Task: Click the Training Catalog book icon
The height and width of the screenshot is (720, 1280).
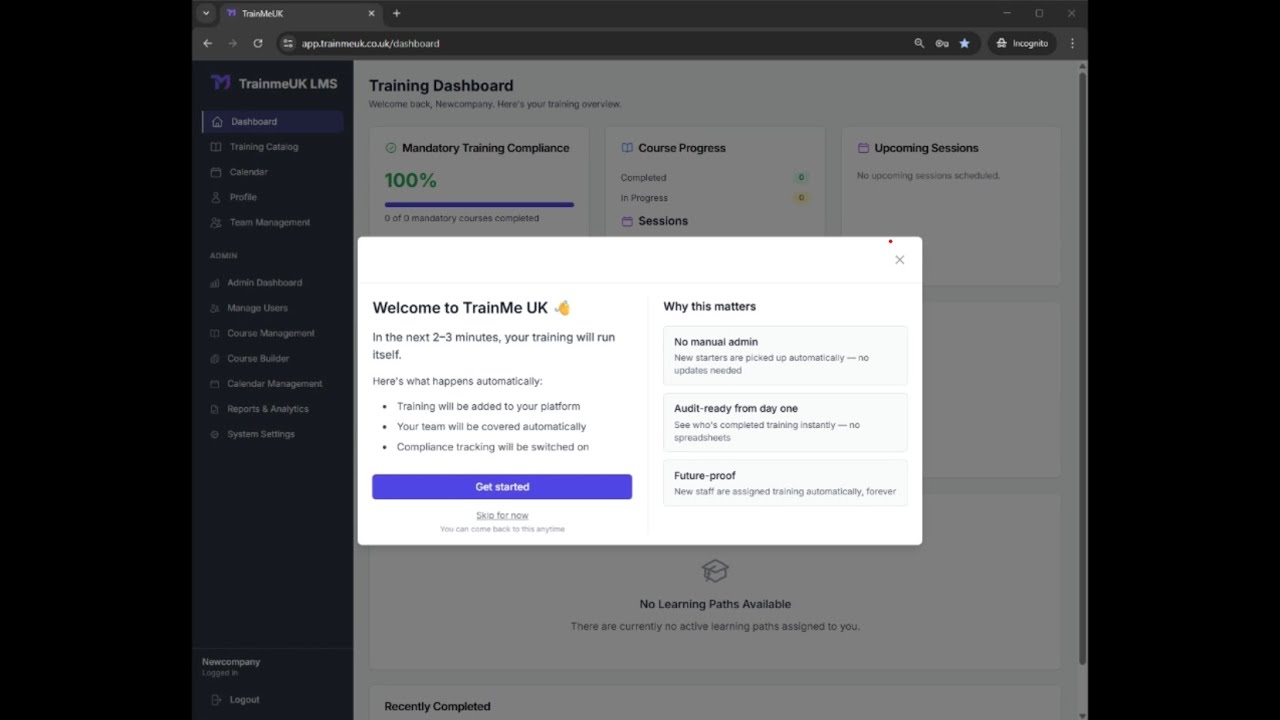Action: pyautogui.click(x=216, y=147)
